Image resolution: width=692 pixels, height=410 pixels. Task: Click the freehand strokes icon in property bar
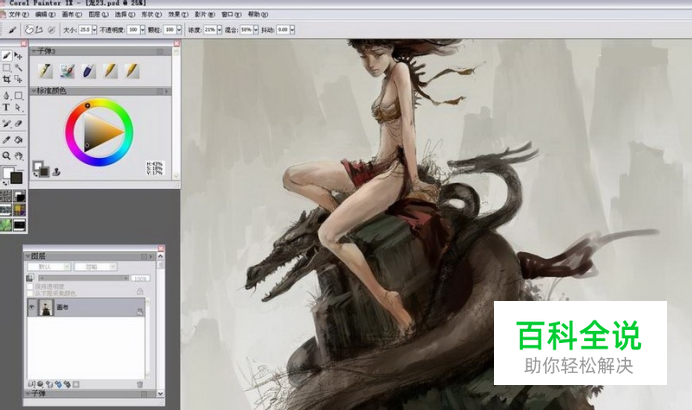click(x=29, y=30)
